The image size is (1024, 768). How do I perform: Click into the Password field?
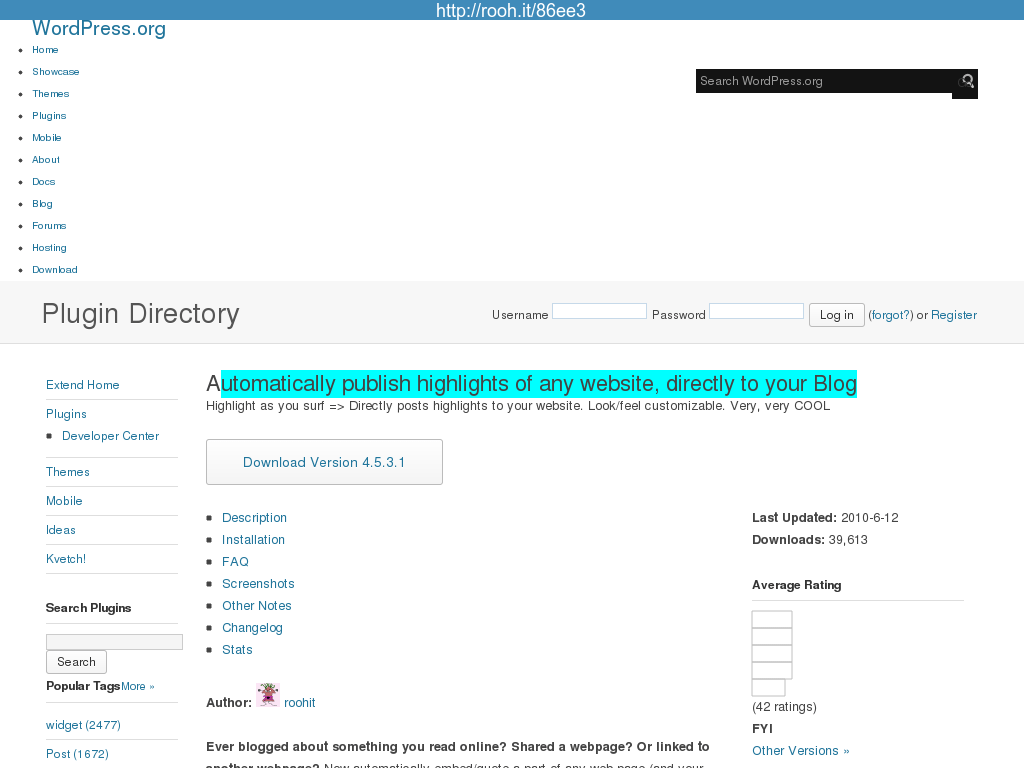pyautogui.click(x=756, y=312)
